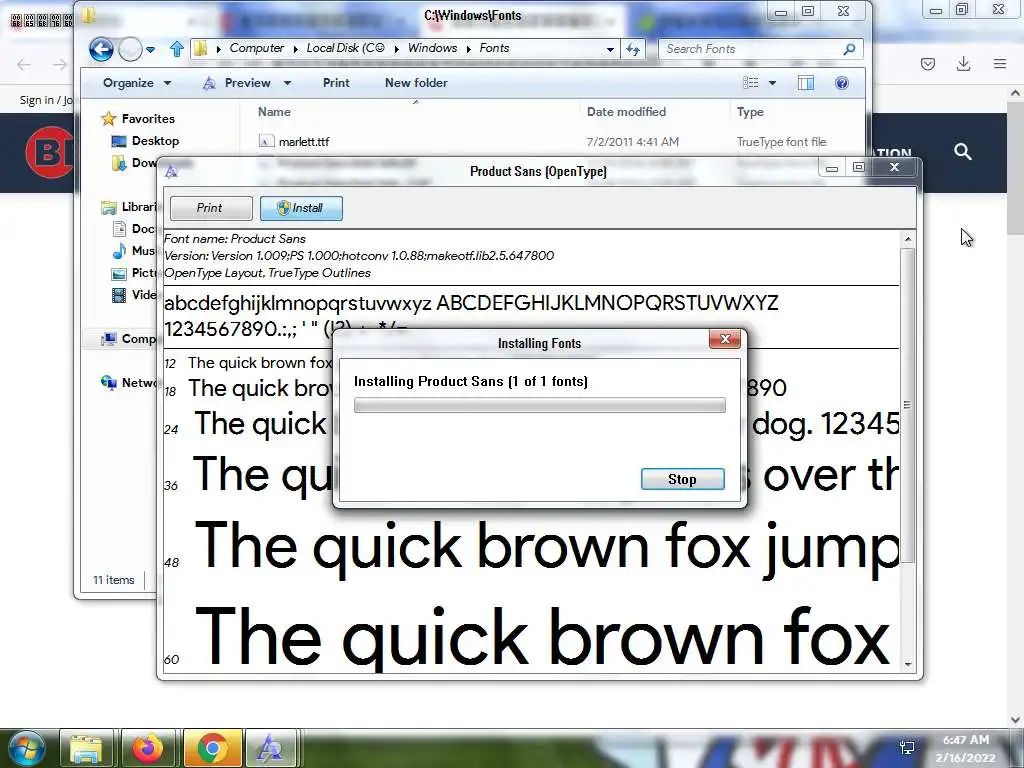Click the system tray clock

(x=965, y=749)
